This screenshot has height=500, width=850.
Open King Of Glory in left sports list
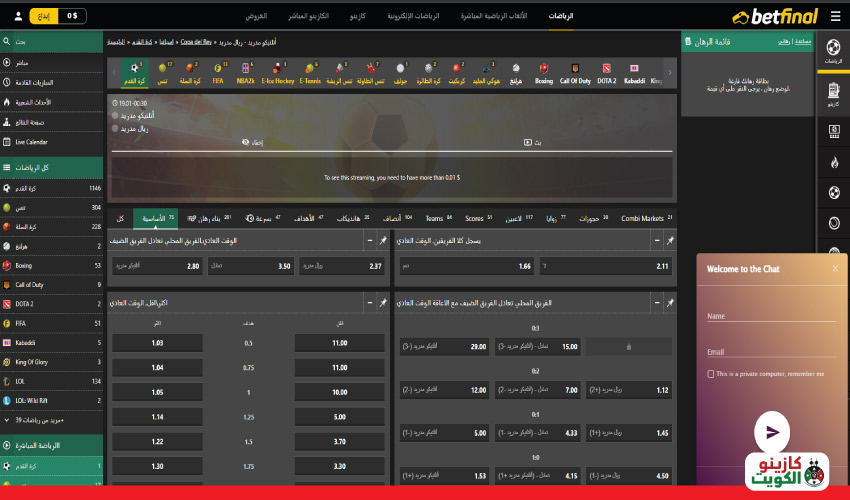pyautogui.click(x=51, y=362)
